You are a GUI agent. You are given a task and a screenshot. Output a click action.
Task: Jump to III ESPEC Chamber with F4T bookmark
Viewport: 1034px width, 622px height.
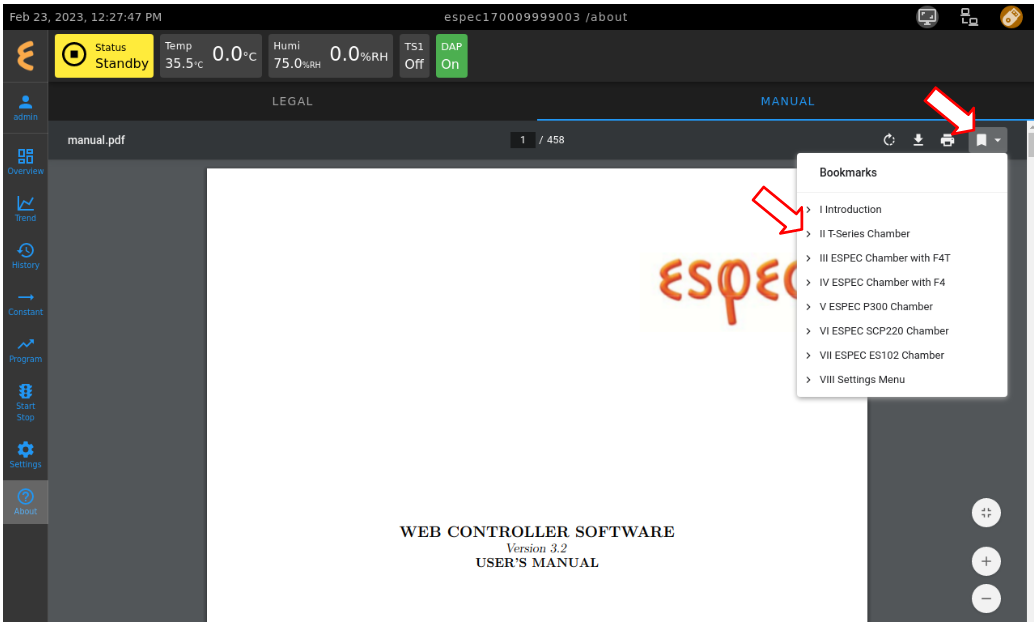[x=885, y=258]
